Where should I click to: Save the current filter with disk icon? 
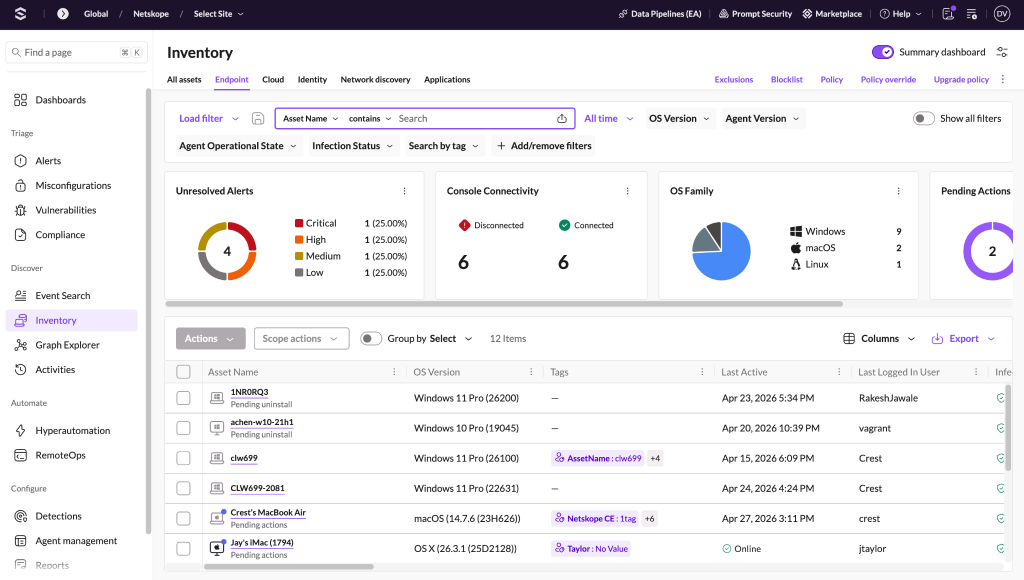point(258,118)
